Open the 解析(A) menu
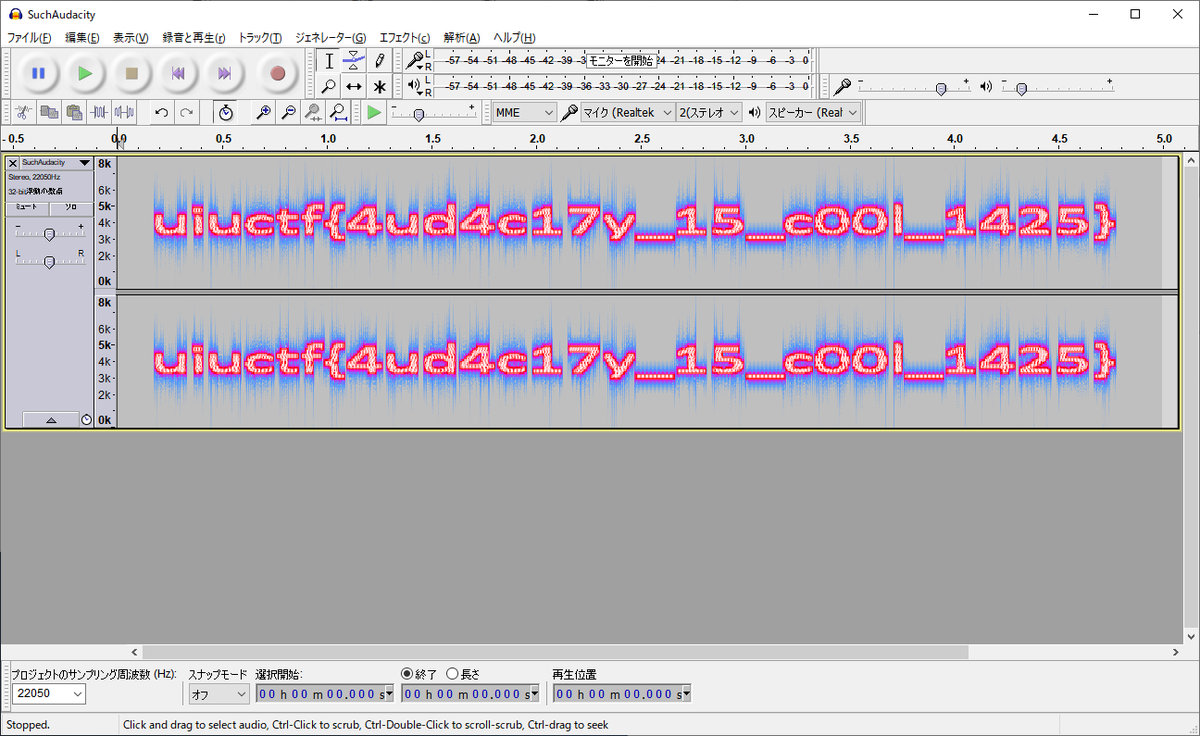1200x736 pixels. [x=461, y=37]
